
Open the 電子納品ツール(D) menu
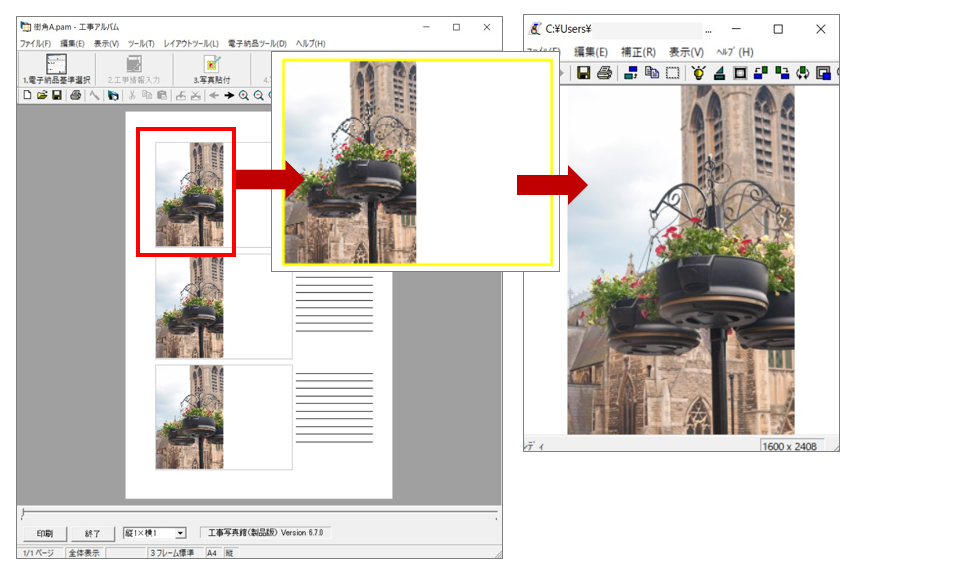point(257,44)
